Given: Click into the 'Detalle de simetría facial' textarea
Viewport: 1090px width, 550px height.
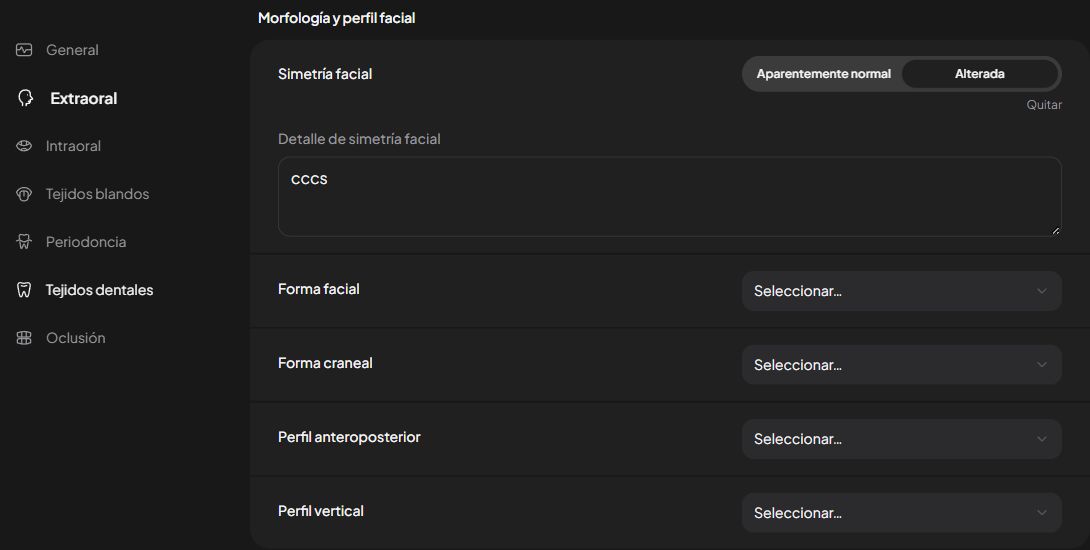Looking at the screenshot, I should [669, 197].
